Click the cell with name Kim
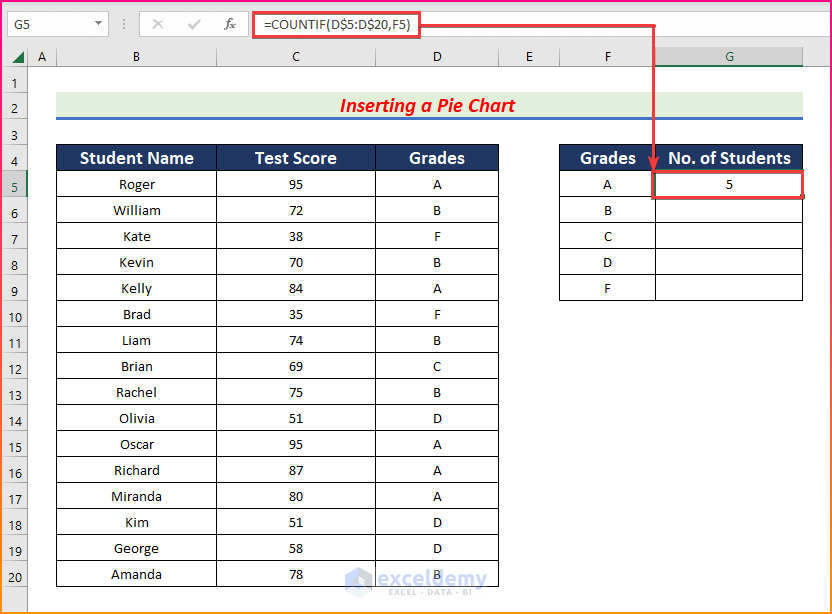 [x=136, y=522]
